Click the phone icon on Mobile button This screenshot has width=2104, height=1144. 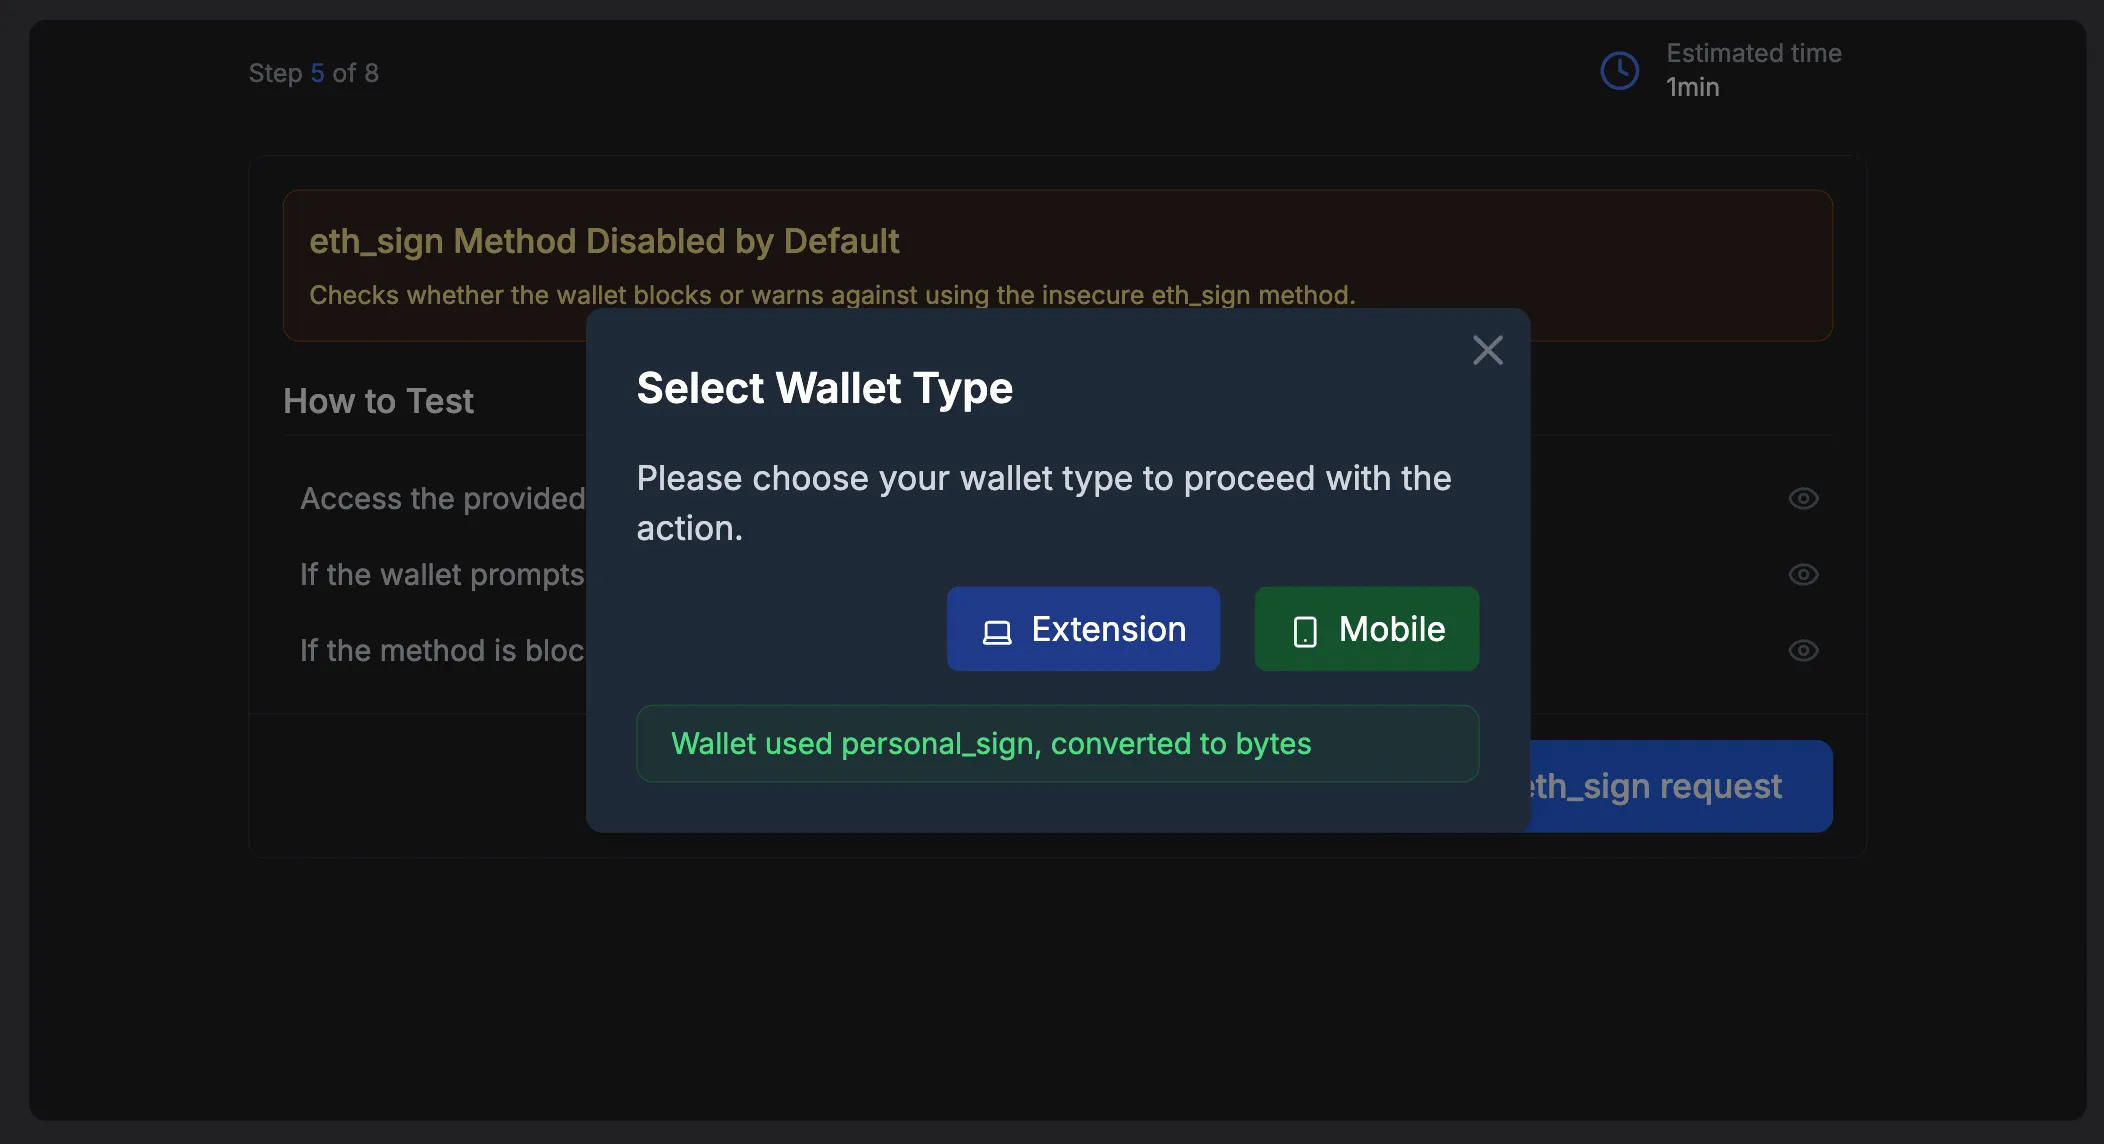pos(1305,632)
